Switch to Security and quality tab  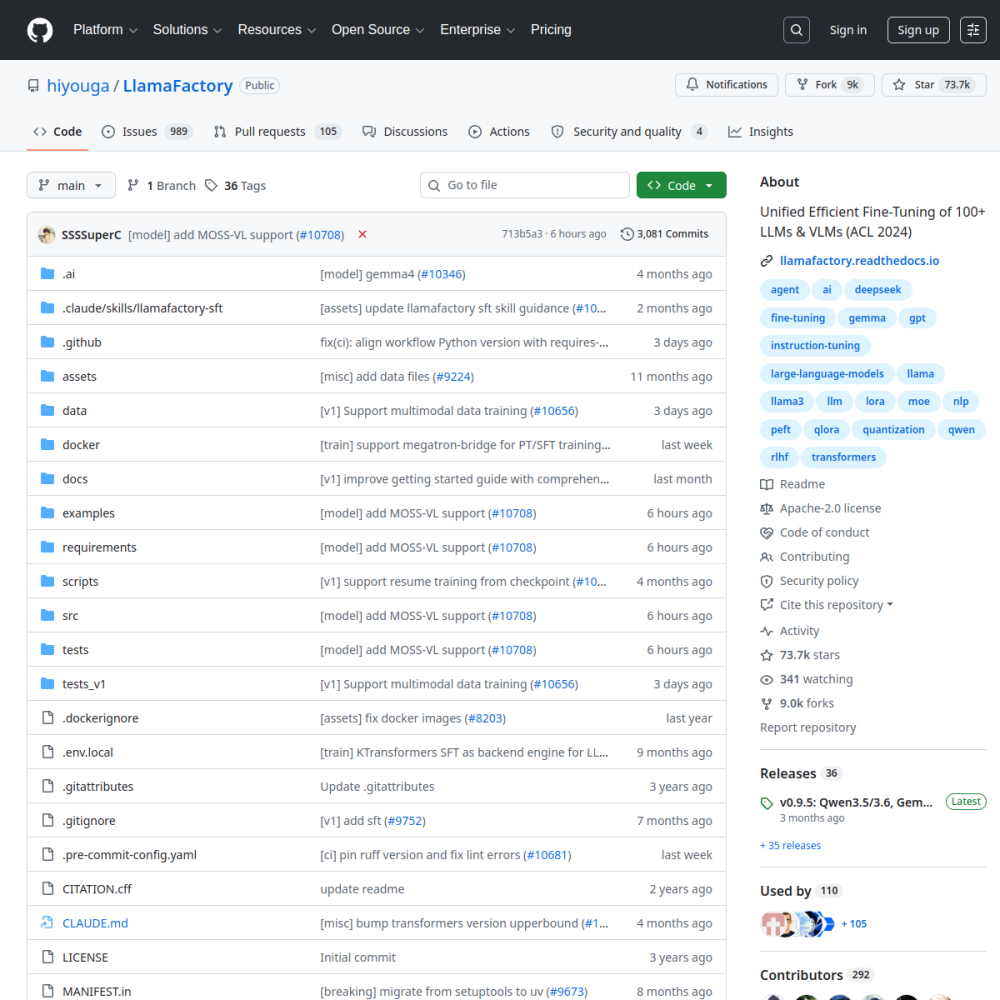point(629,131)
